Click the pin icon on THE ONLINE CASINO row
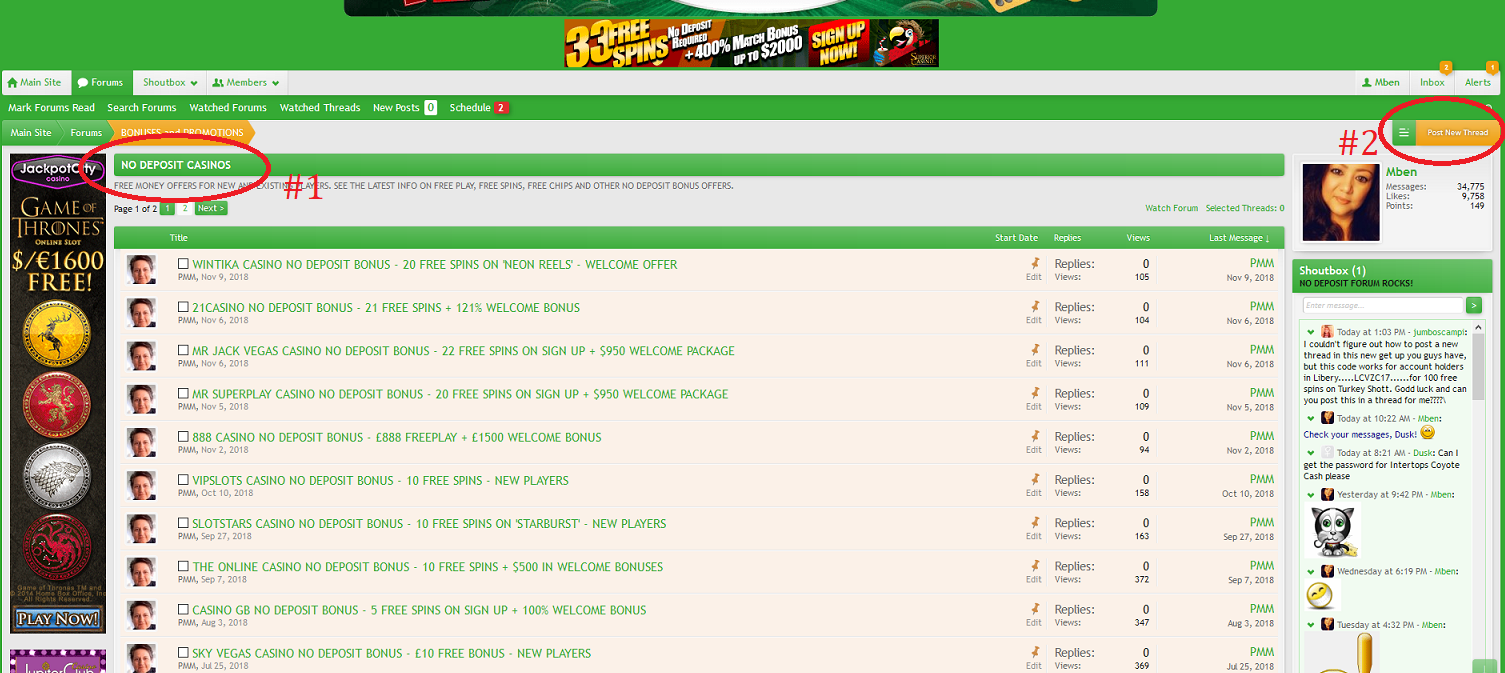1505x673 pixels. tap(1035, 565)
